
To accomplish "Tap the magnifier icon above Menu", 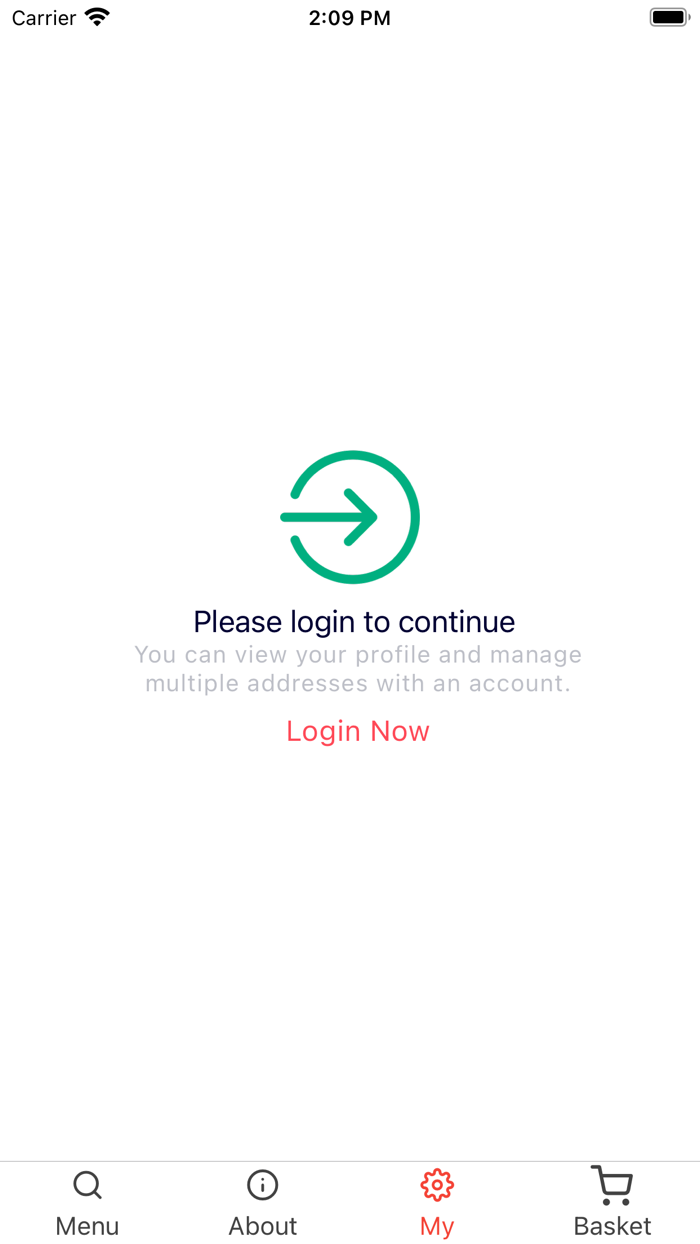I will [x=87, y=1185].
